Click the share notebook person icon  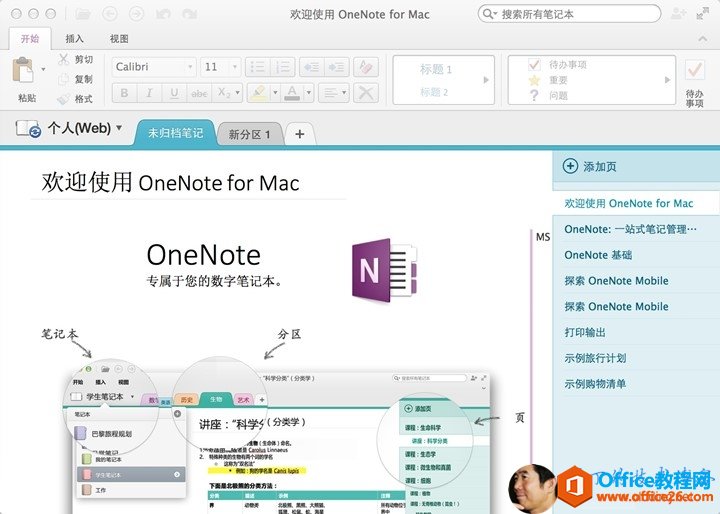[678, 14]
